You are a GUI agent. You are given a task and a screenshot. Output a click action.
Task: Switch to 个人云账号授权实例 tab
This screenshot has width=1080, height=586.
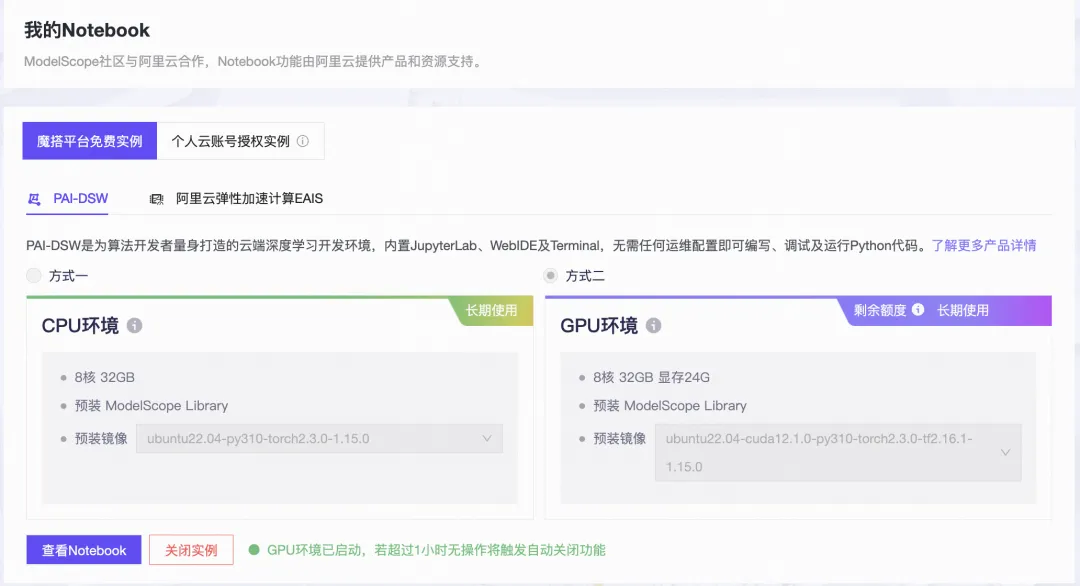pos(240,141)
